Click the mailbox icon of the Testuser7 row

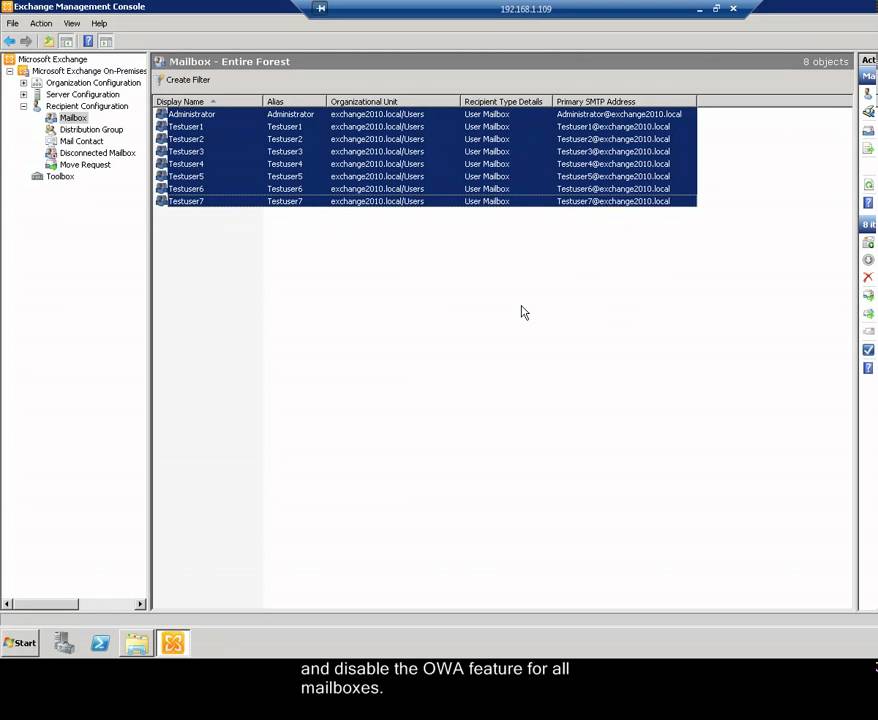[161, 201]
